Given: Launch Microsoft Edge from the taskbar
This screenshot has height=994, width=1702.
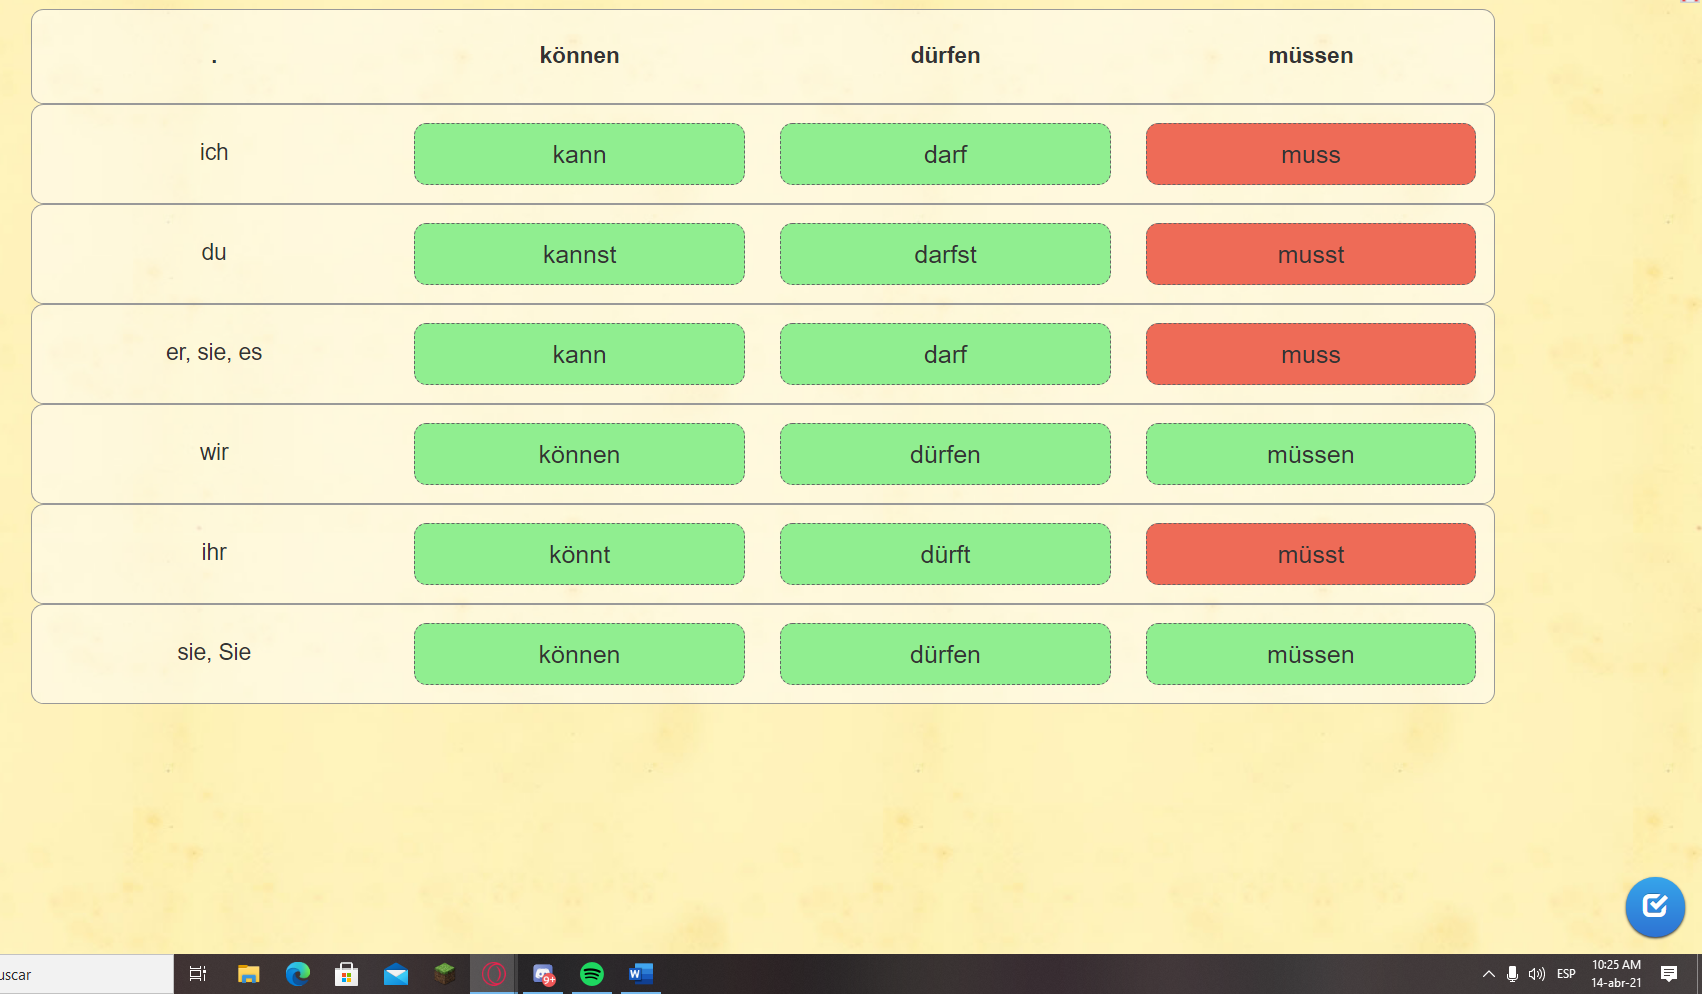Looking at the screenshot, I should coord(298,974).
